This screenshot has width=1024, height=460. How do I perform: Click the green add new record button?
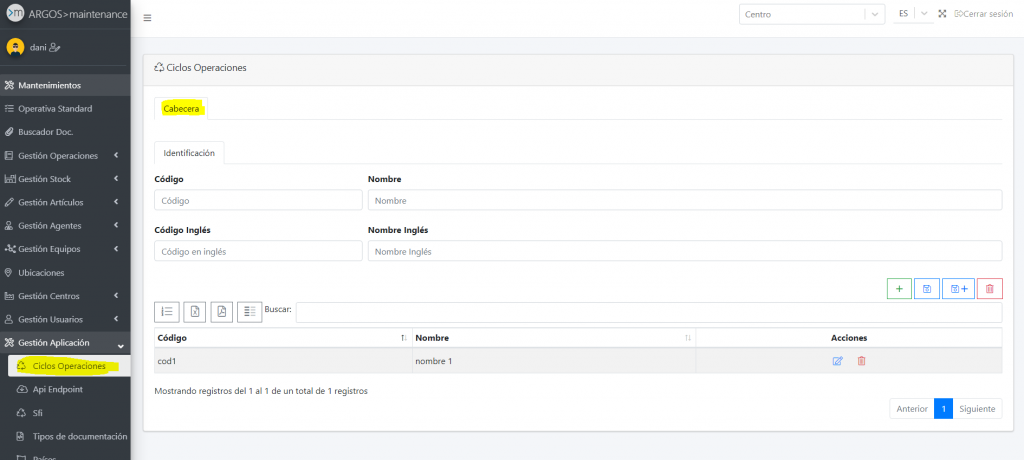tap(899, 289)
